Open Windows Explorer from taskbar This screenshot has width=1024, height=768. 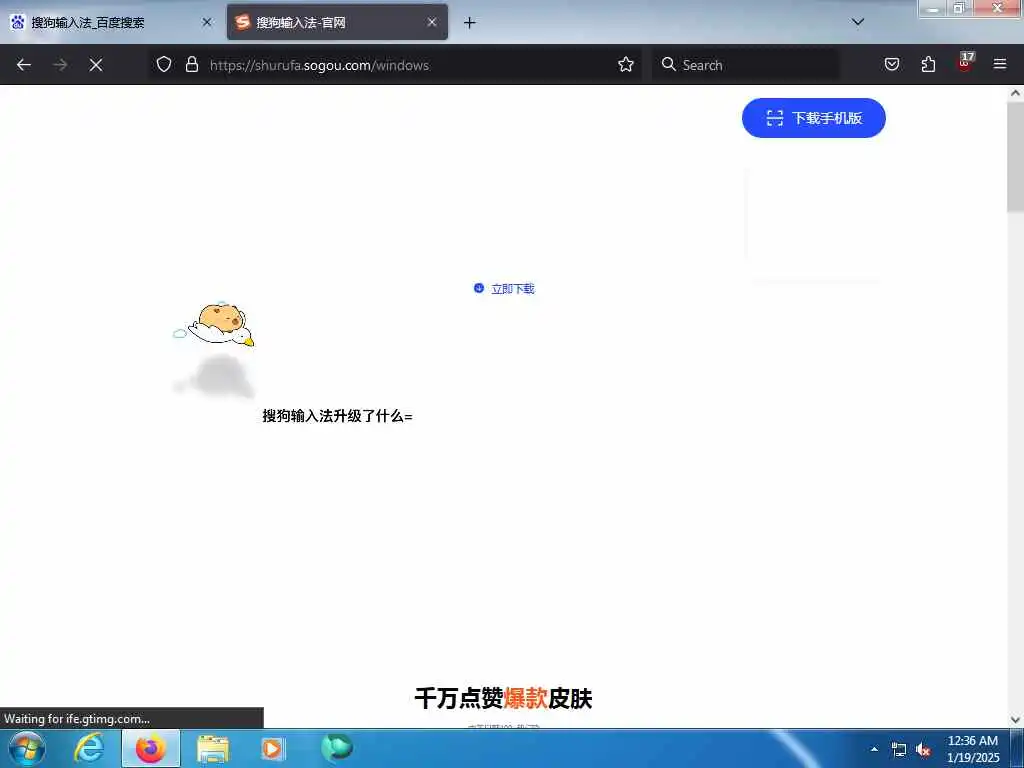[x=213, y=748]
